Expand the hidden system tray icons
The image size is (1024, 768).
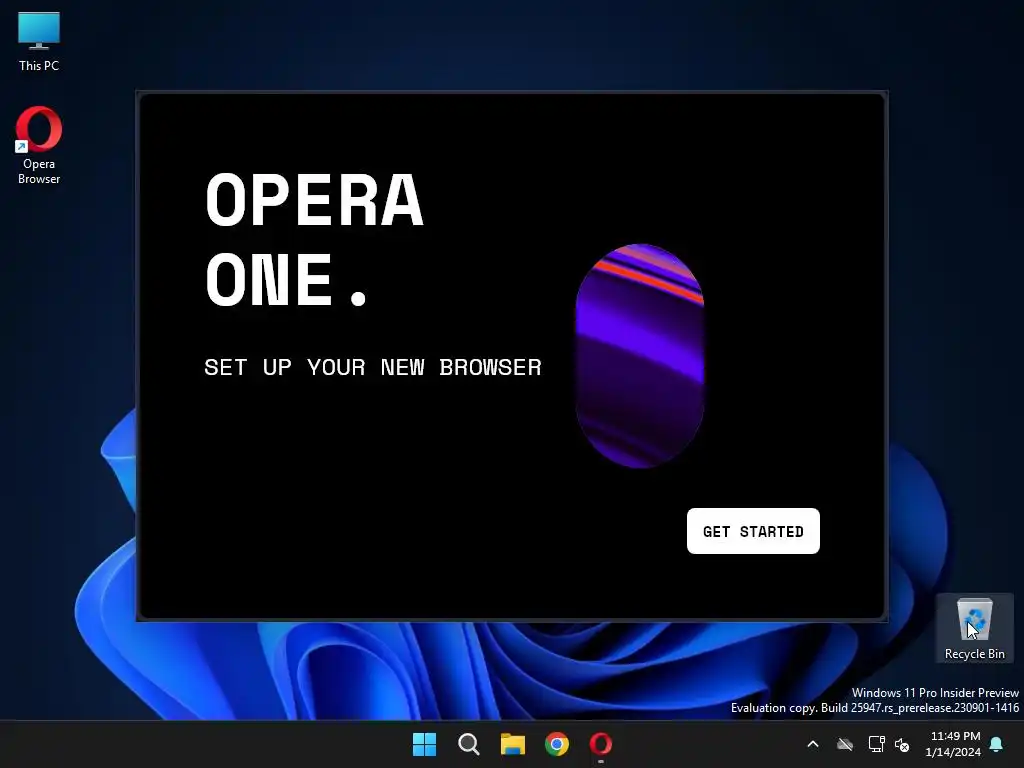tap(813, 744)
